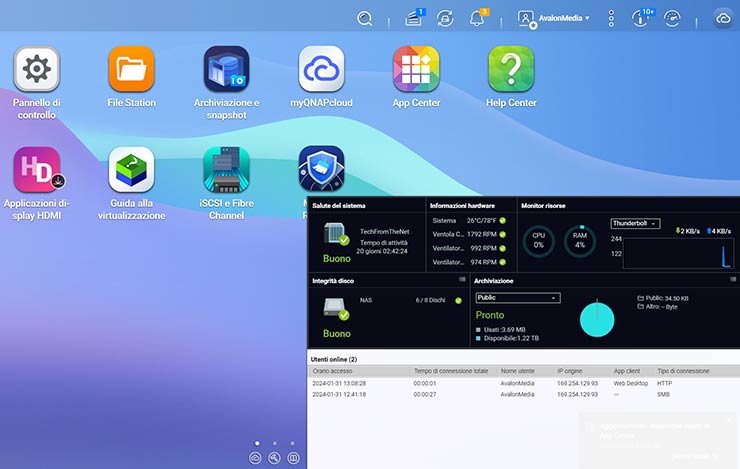740x469 pixels.
Task: Open background tasks icon with badge 1
Action: point(414,18)
